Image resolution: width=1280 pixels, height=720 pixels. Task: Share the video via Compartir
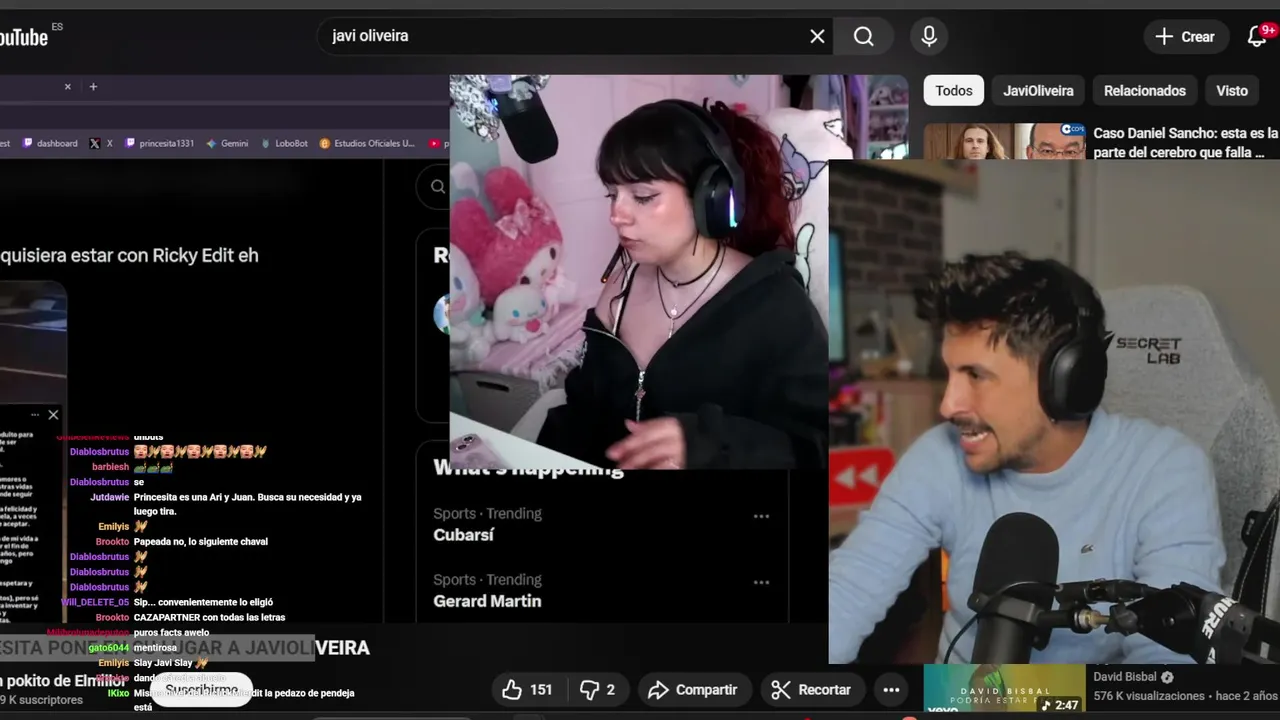(x=692, y=690)
